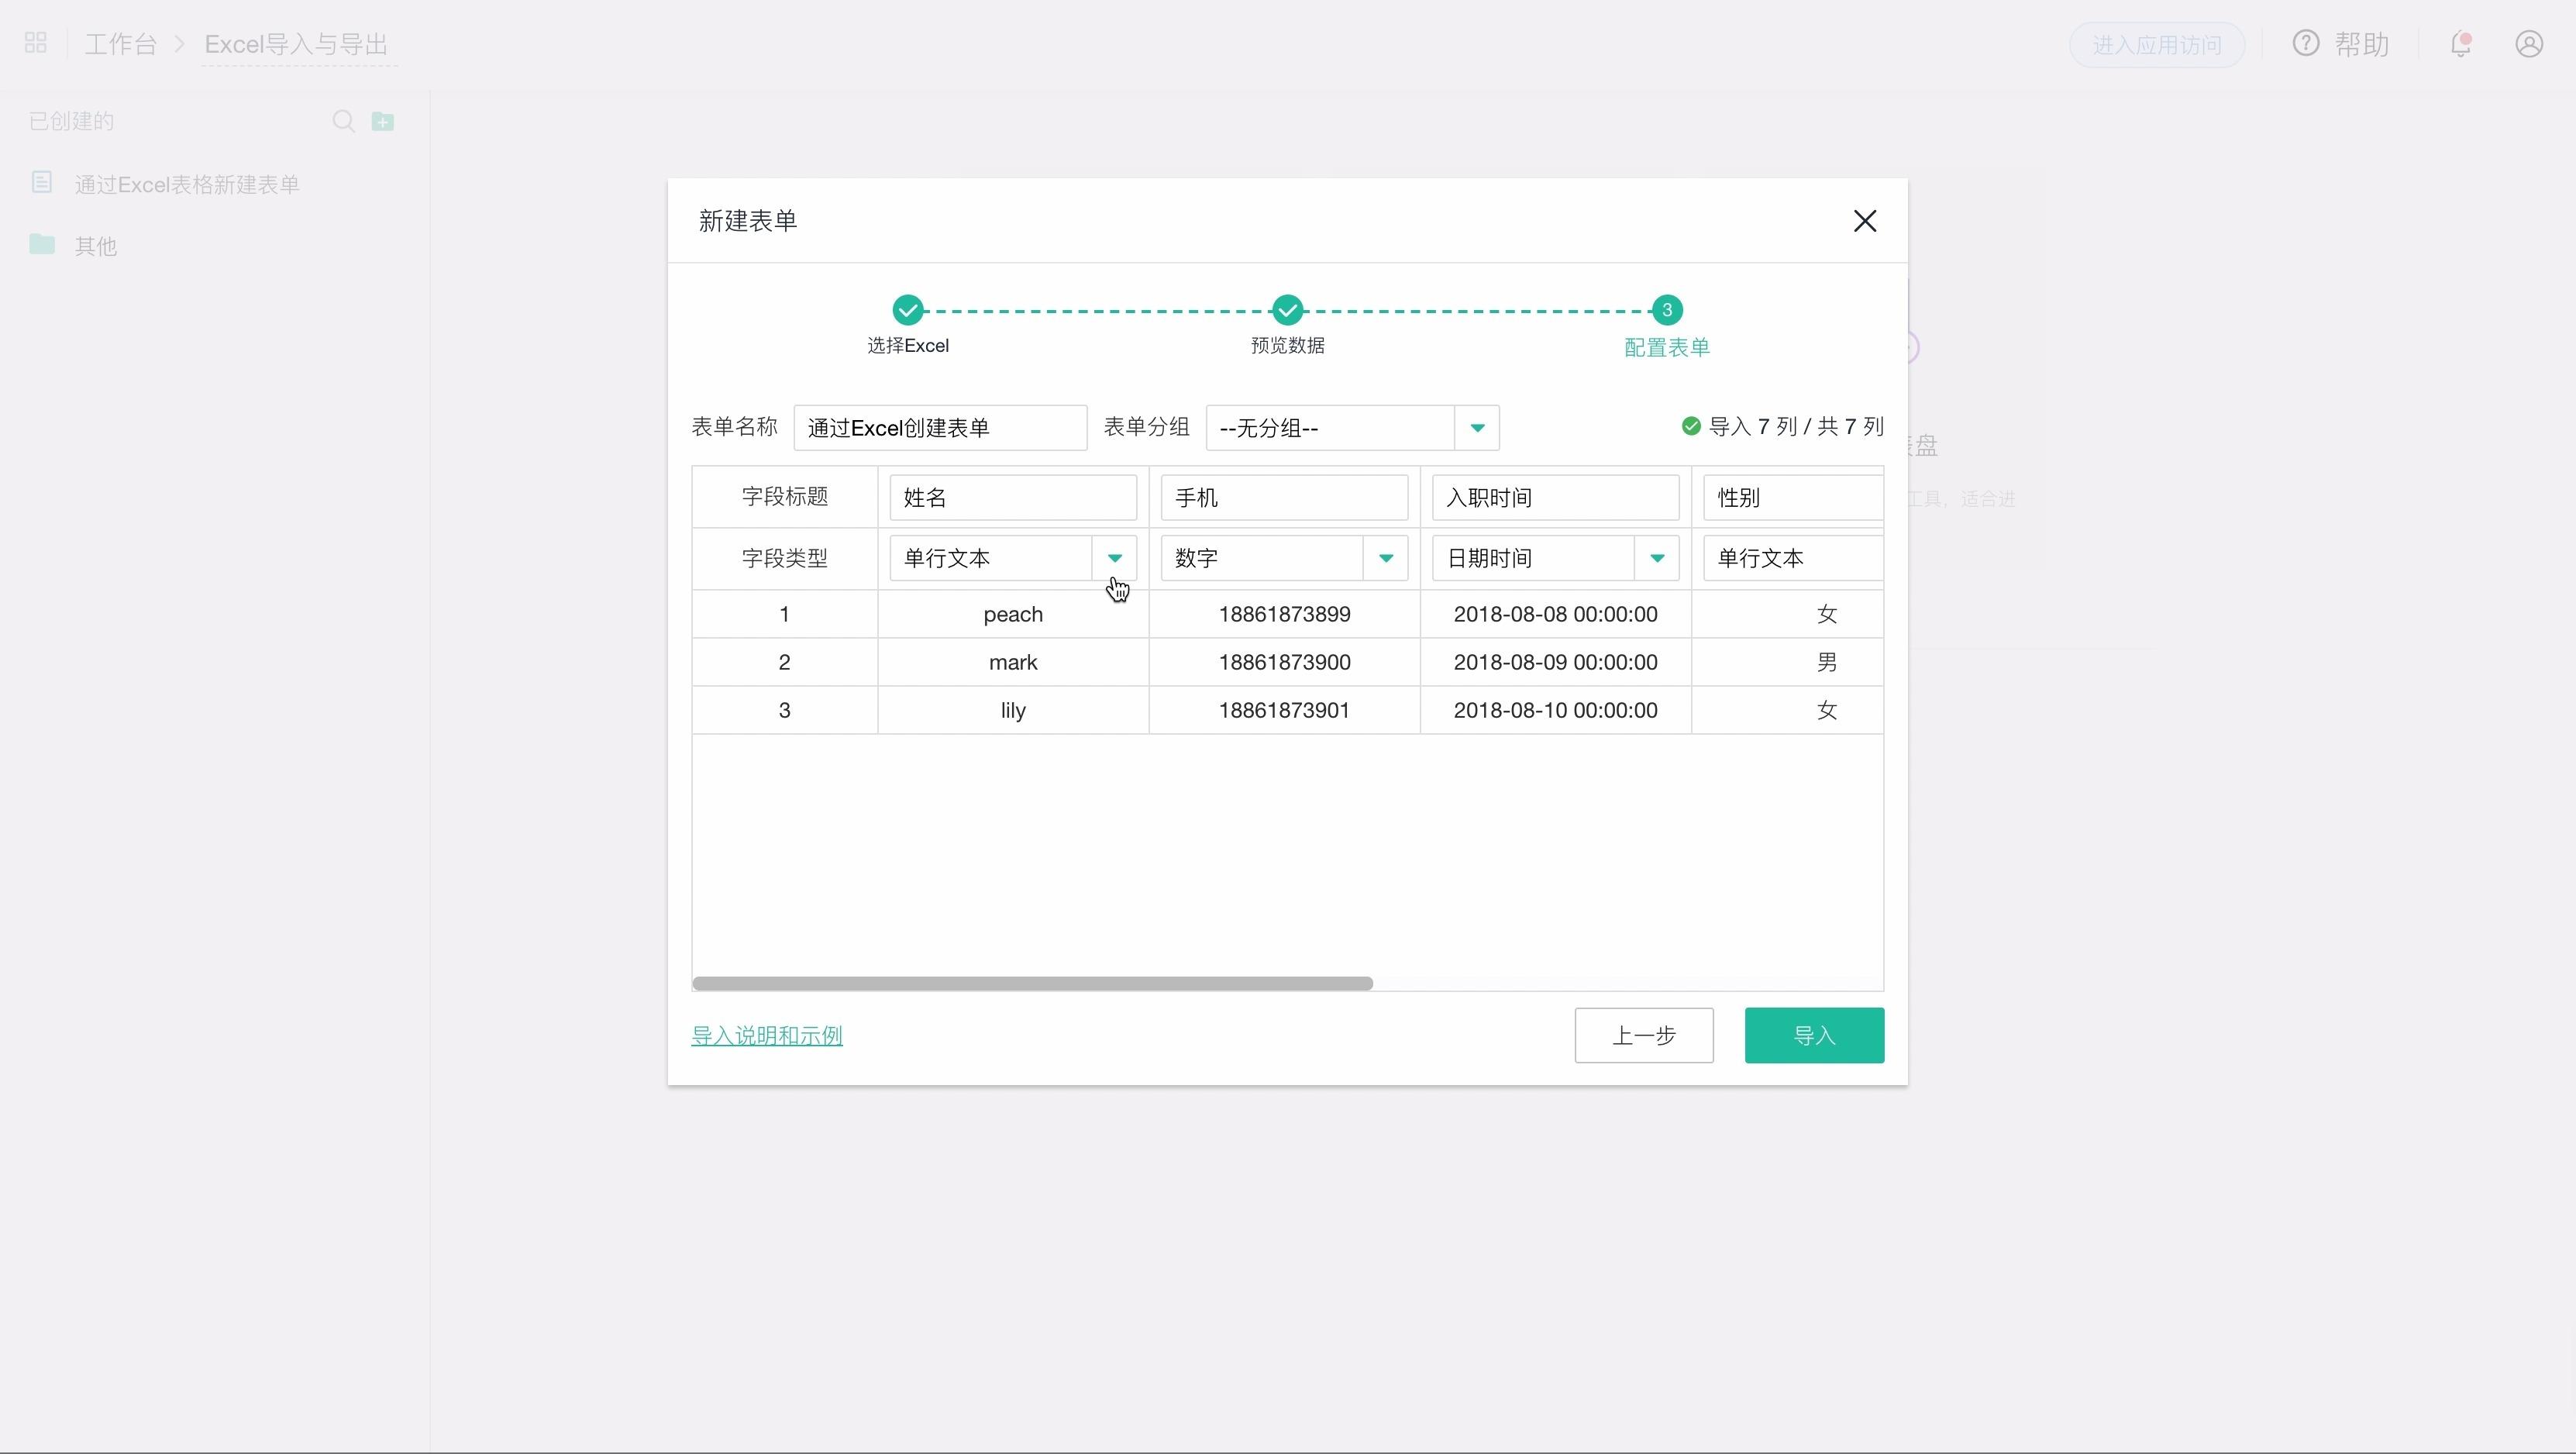Edit the 姓名 field title input
The image size is (2576, 1454).
[1013, 497]
